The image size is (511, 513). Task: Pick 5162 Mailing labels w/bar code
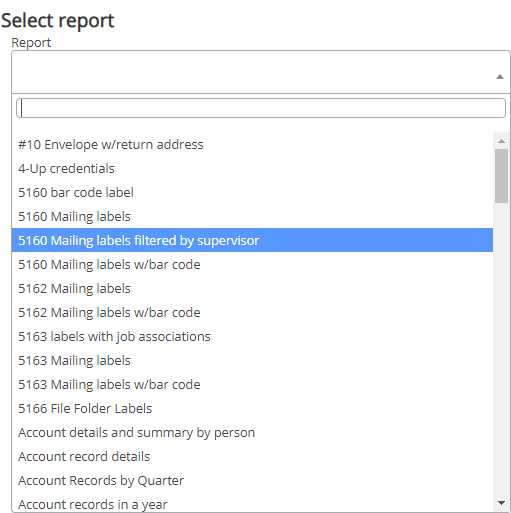(252, 313)
